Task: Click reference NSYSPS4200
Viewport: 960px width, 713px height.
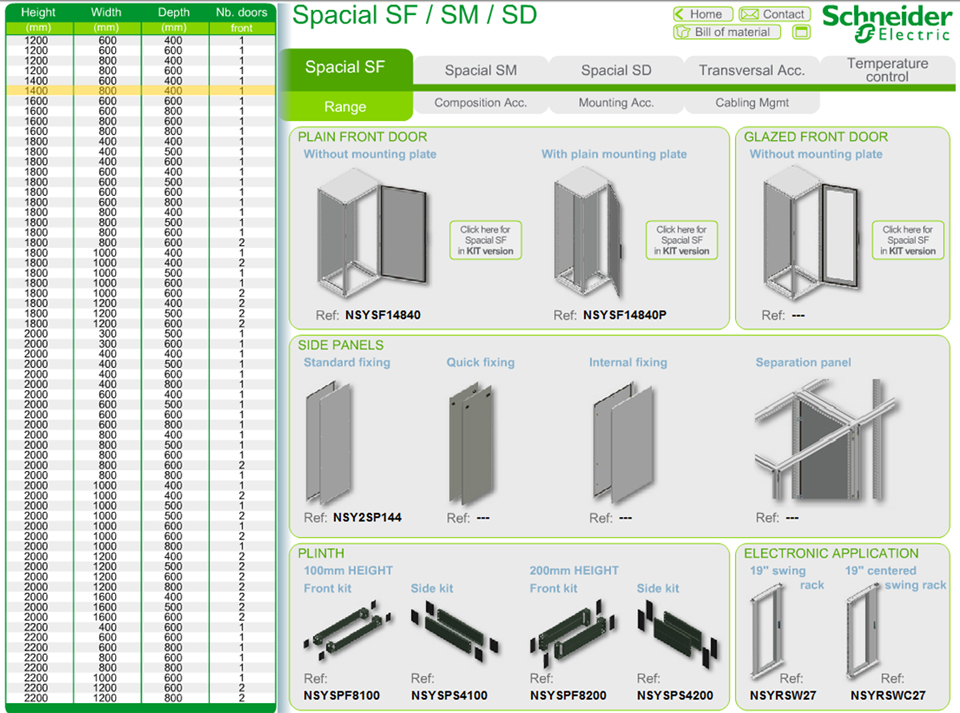Action: (x=675, y=696)
